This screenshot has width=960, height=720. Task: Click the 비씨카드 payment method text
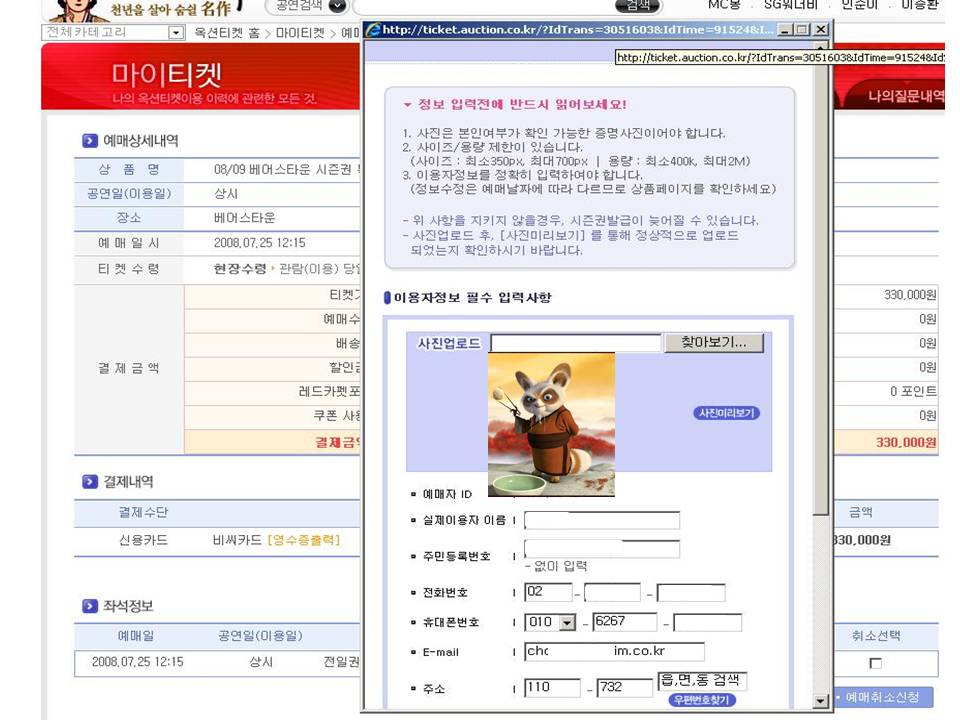(x=237, y=540)
